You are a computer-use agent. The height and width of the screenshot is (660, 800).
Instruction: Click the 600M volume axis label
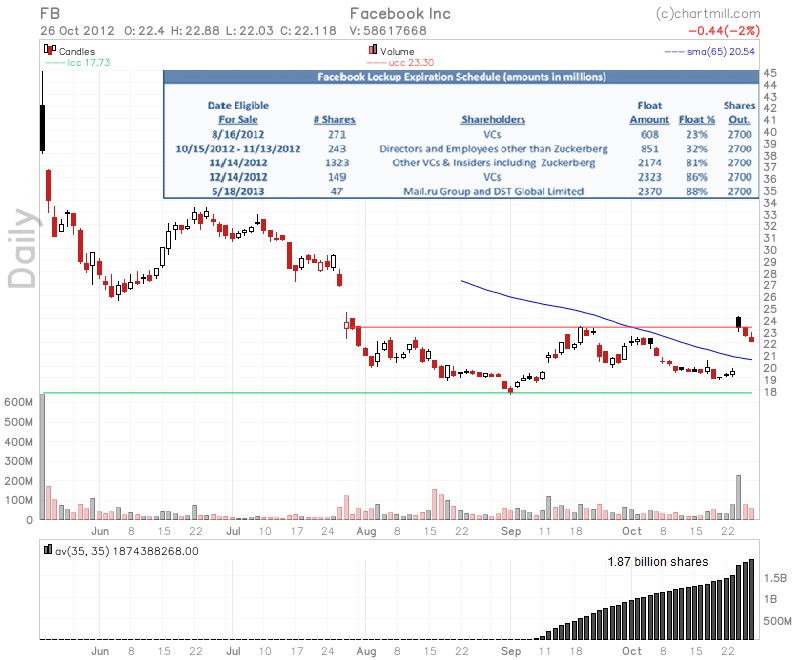click(x=18, y=402)
